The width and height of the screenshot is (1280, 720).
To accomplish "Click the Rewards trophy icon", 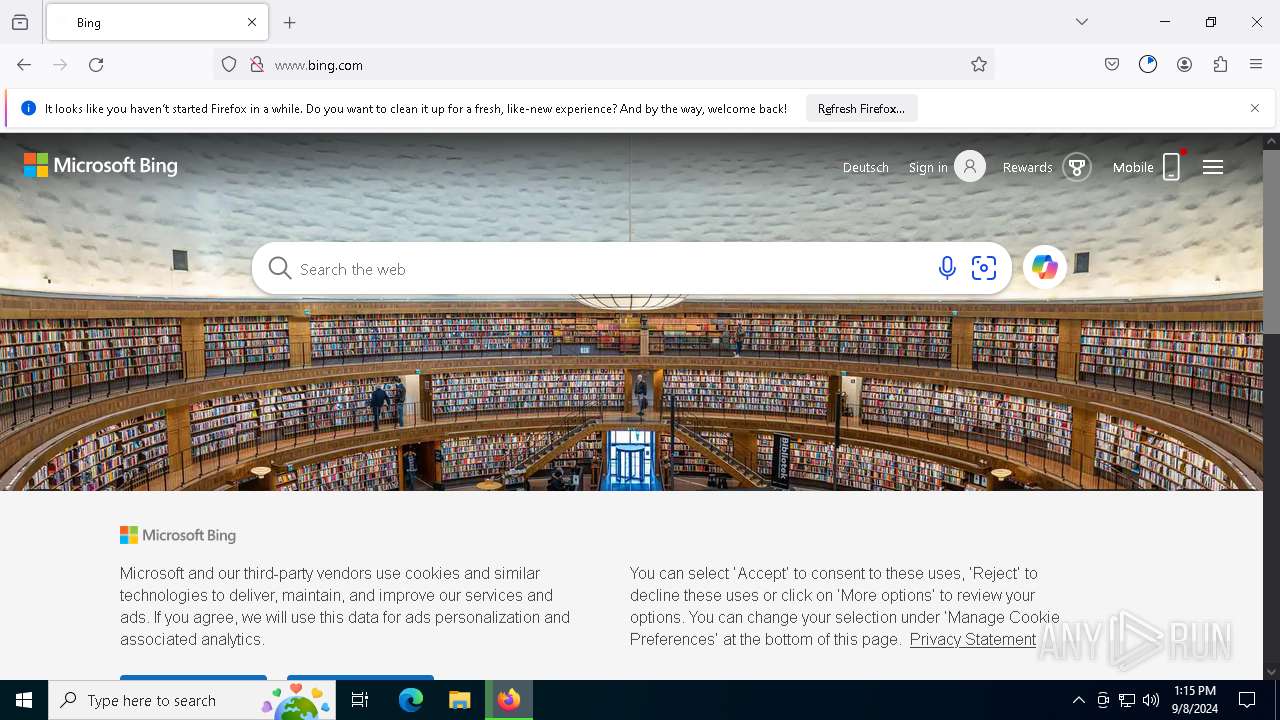I will pos(1077,167).
